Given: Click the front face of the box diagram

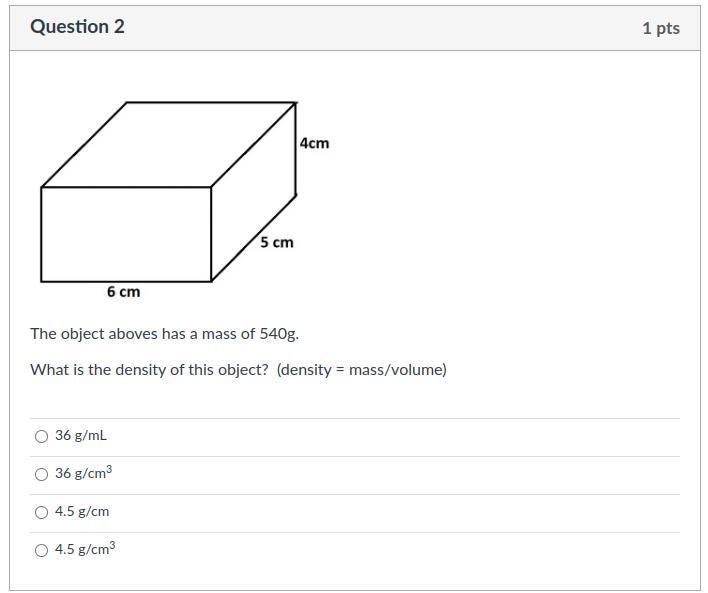Looking at the screenshot, I should [x=126, y=234].
